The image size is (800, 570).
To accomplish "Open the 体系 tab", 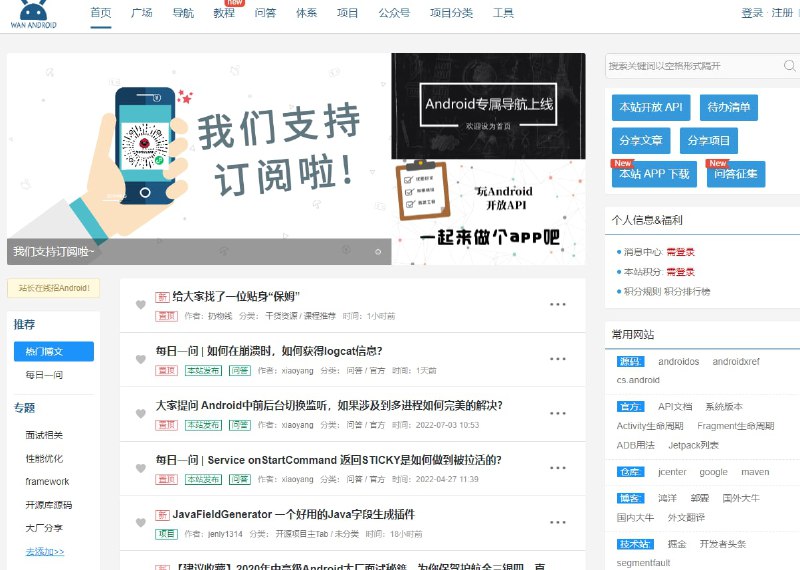I will pyautogui.click(x=307, y=13).
